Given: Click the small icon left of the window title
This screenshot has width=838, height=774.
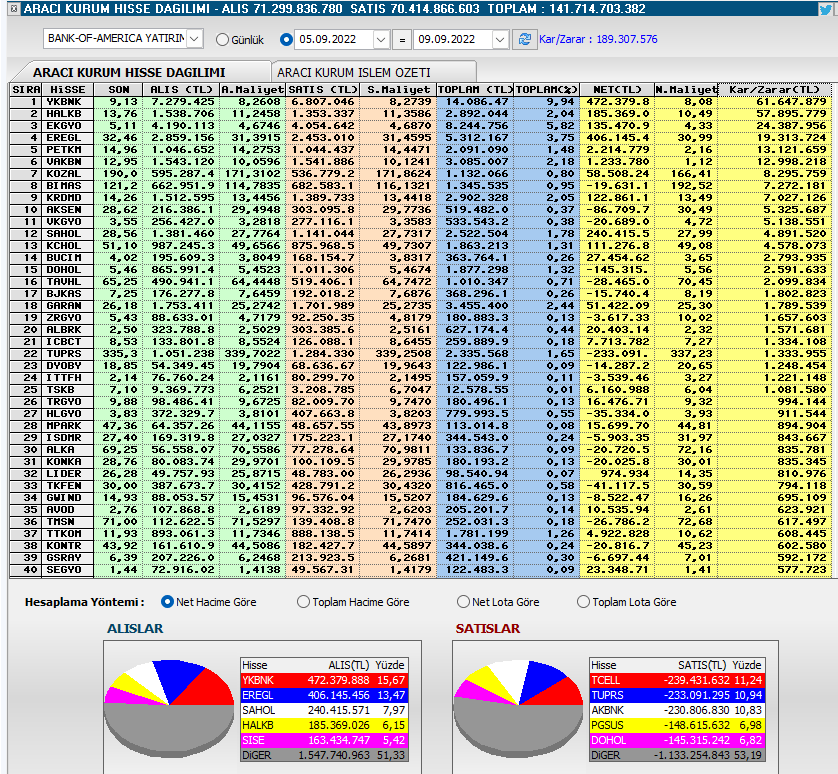Looking at the screenshot, I should click(14, 9).
